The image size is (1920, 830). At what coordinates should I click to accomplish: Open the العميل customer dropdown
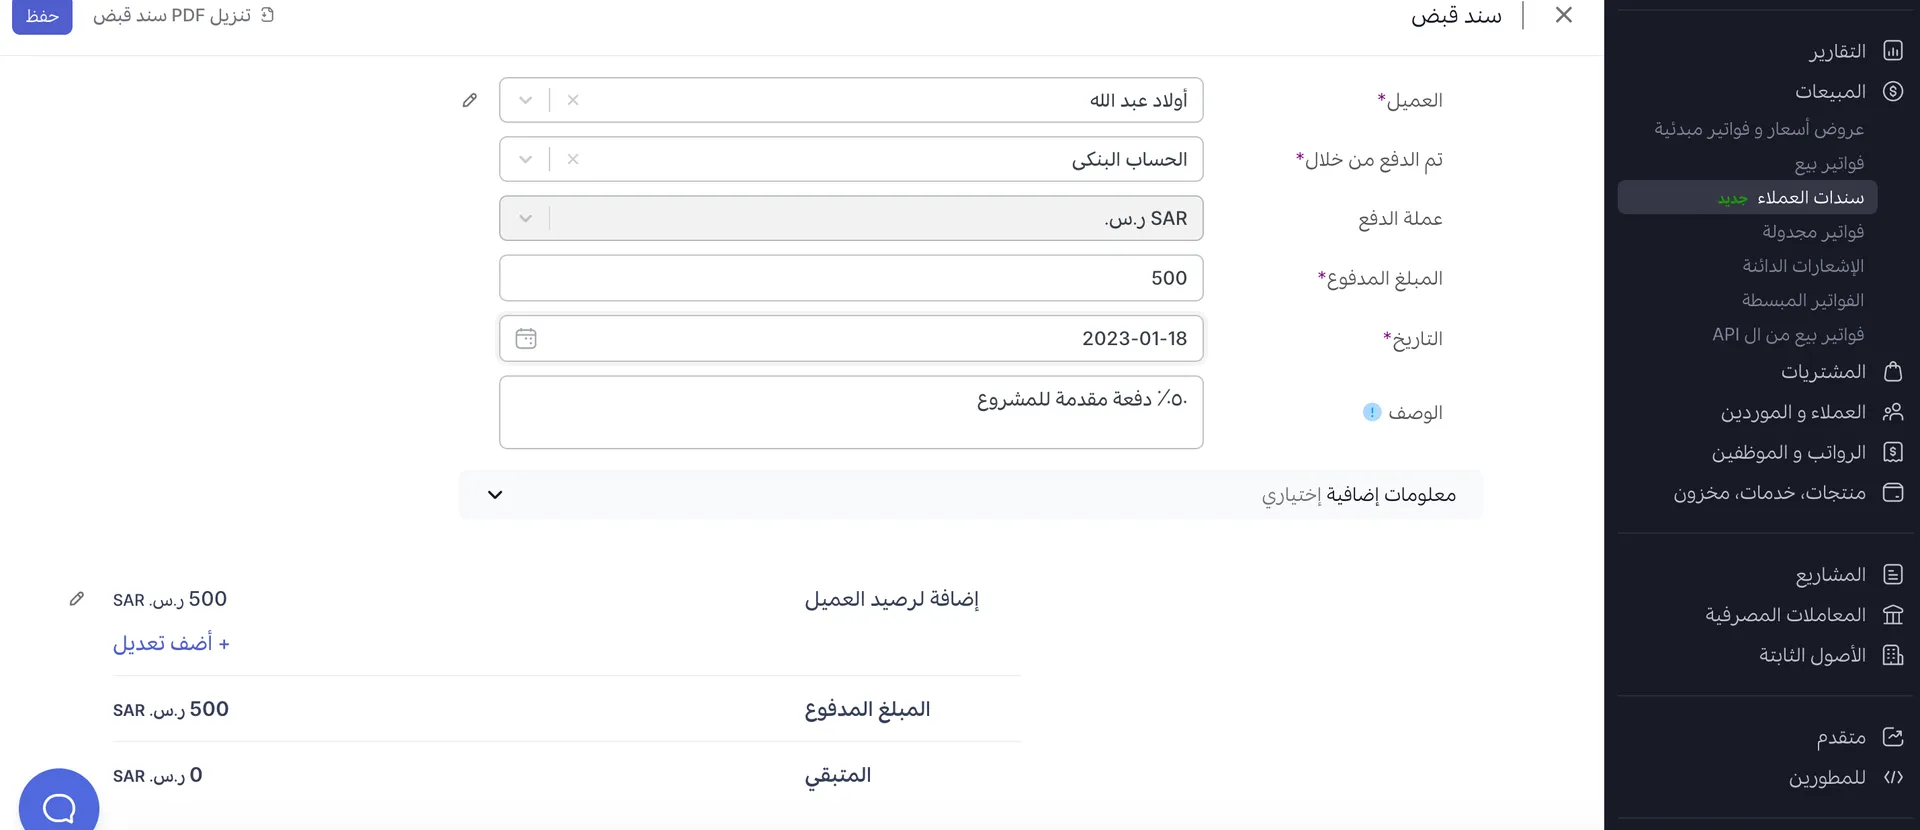pos(524,100)
